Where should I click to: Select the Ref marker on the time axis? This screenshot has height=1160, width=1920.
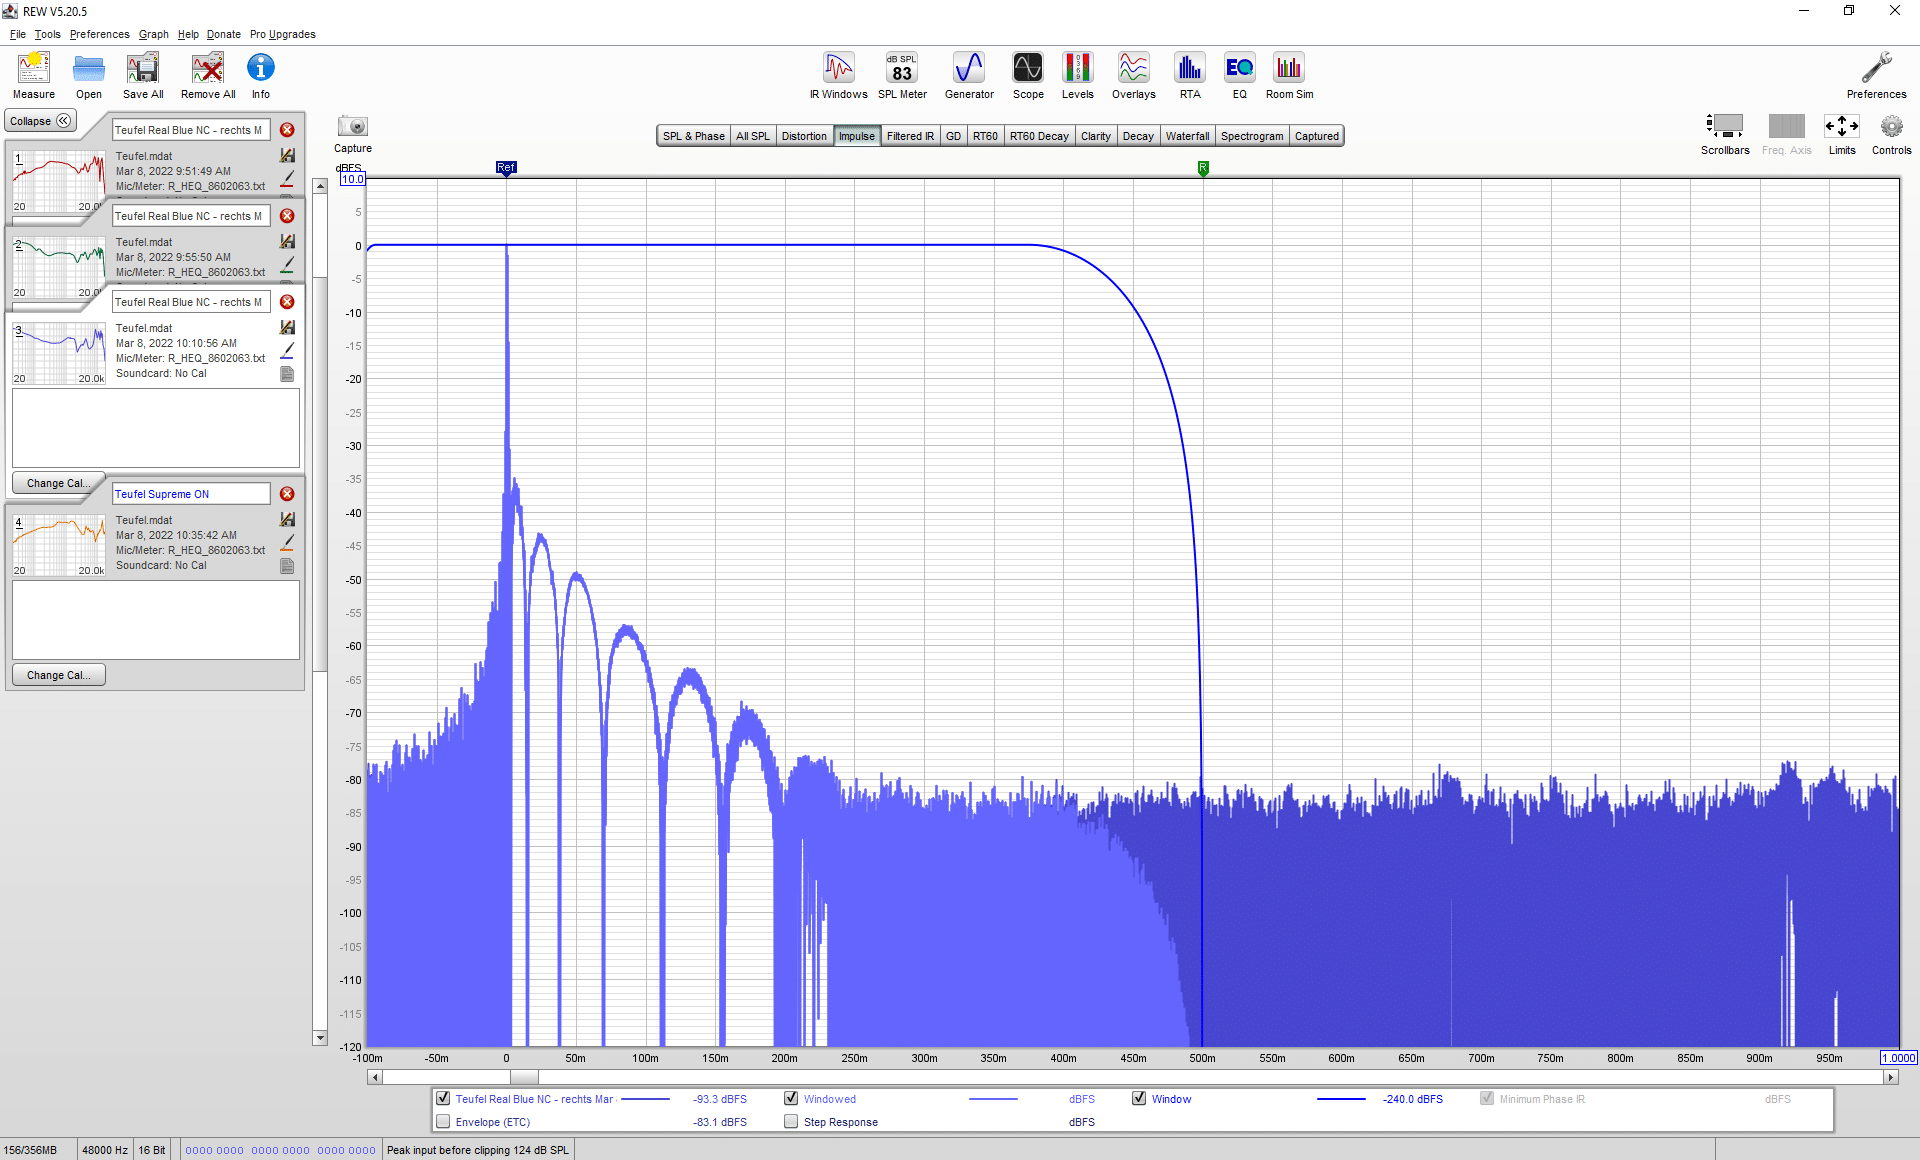(x=506, y=168)
